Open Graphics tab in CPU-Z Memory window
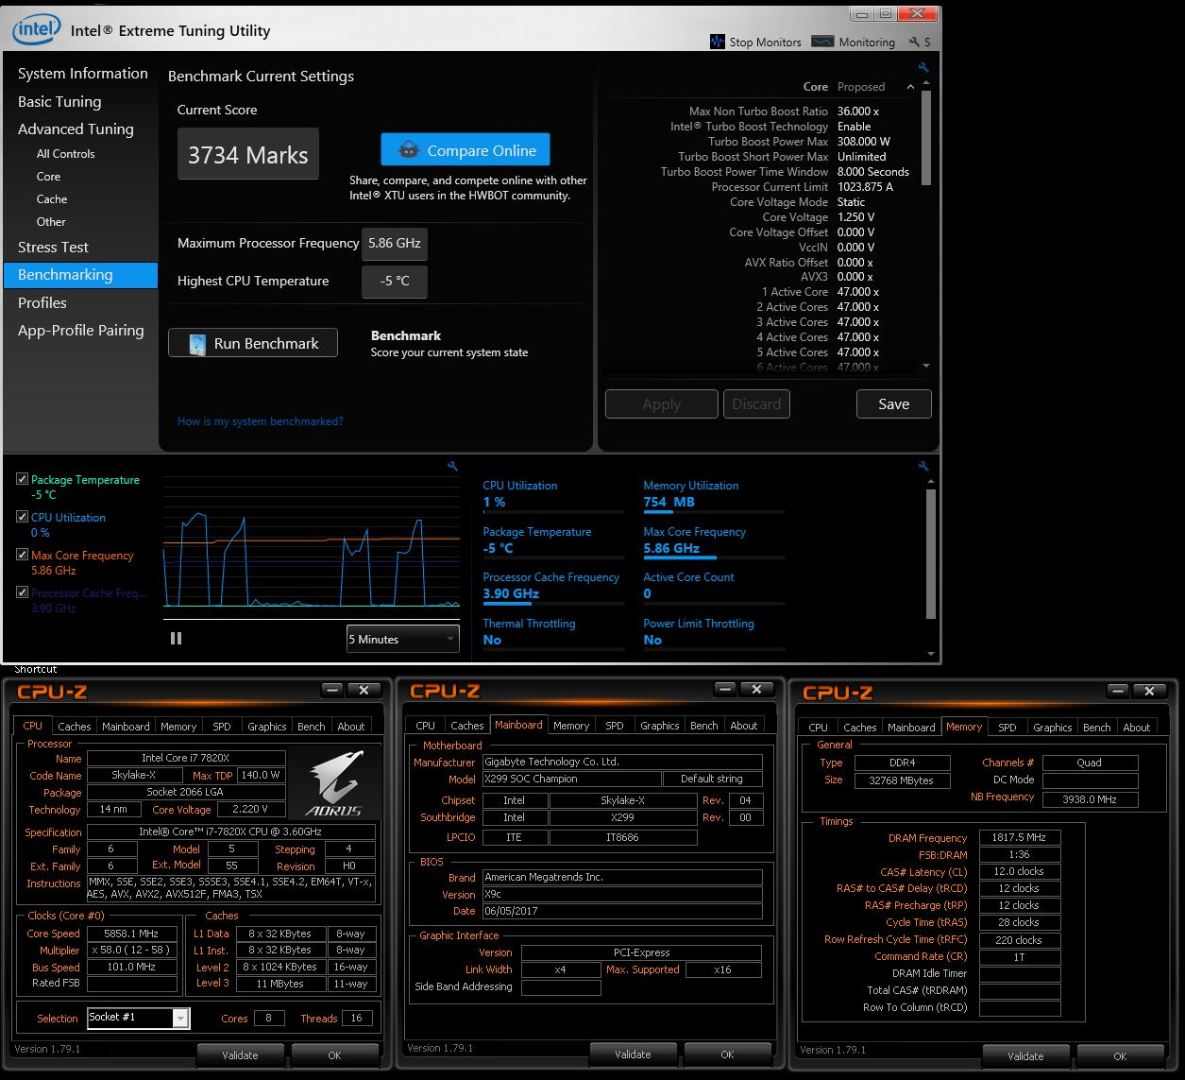1185x1080 pixels. [x=1052, y=727]
